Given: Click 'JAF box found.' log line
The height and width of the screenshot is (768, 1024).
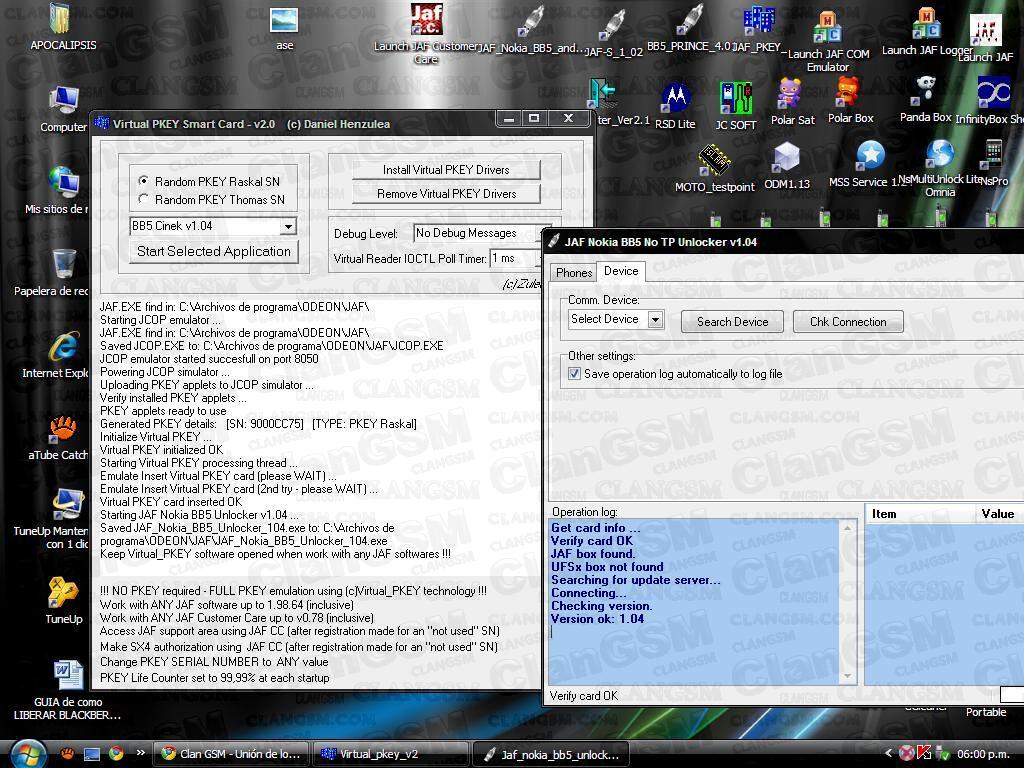Looking at the screenshot, I should pos(593,554).
